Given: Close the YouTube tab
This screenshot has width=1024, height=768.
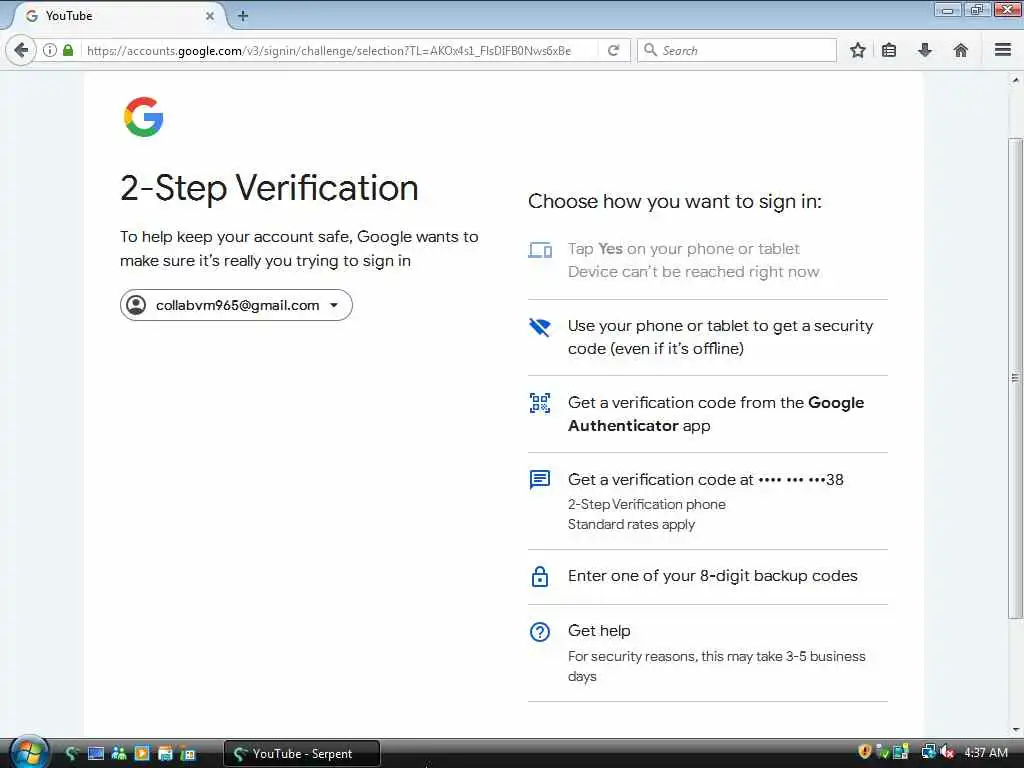Looking at the screenshot, I should (x=210, y=16).
